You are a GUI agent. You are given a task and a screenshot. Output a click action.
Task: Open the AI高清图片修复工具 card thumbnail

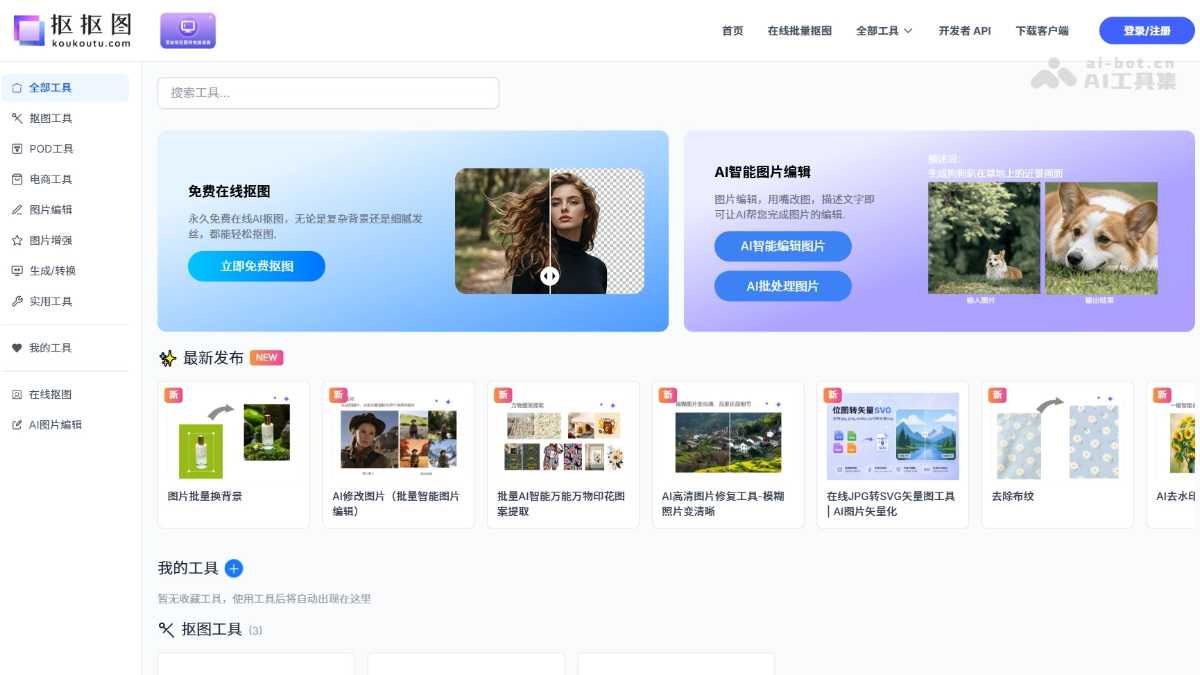(728, 436)
